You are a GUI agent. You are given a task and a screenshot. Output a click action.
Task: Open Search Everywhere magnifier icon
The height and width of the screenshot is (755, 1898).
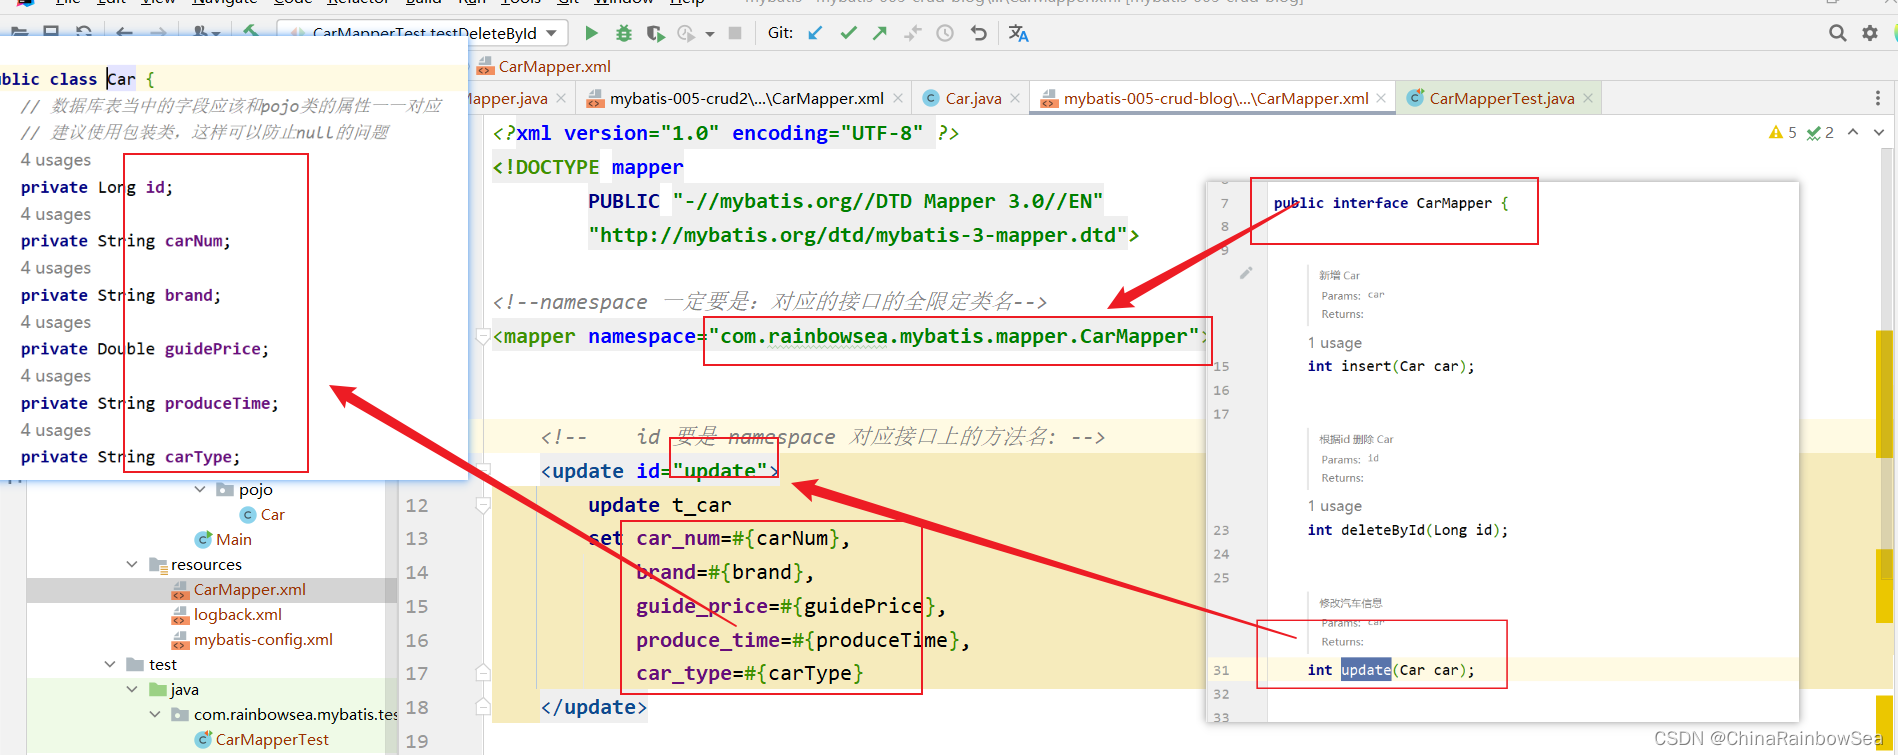click(1837, 34)
